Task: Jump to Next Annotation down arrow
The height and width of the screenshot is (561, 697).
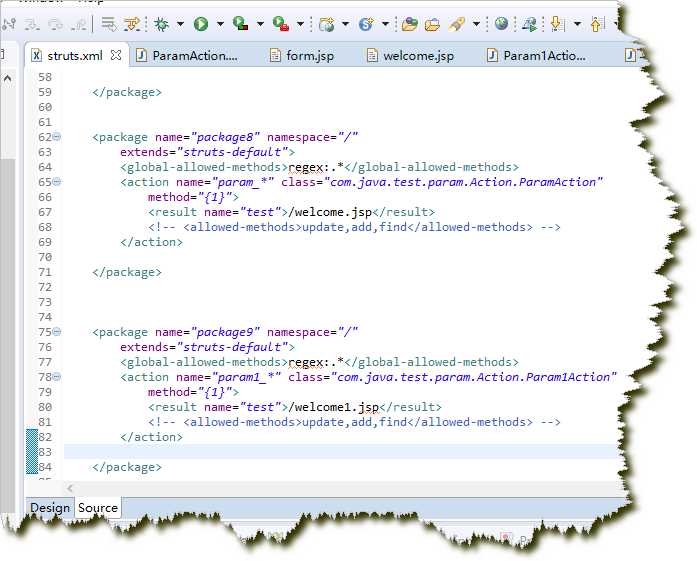Action: pos(557,24)
